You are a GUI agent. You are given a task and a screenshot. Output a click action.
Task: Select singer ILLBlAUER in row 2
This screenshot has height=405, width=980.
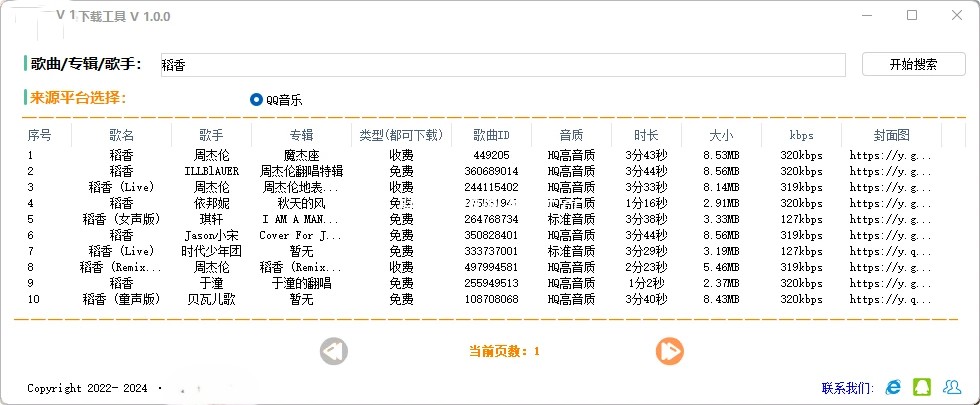tap(211, 171)
